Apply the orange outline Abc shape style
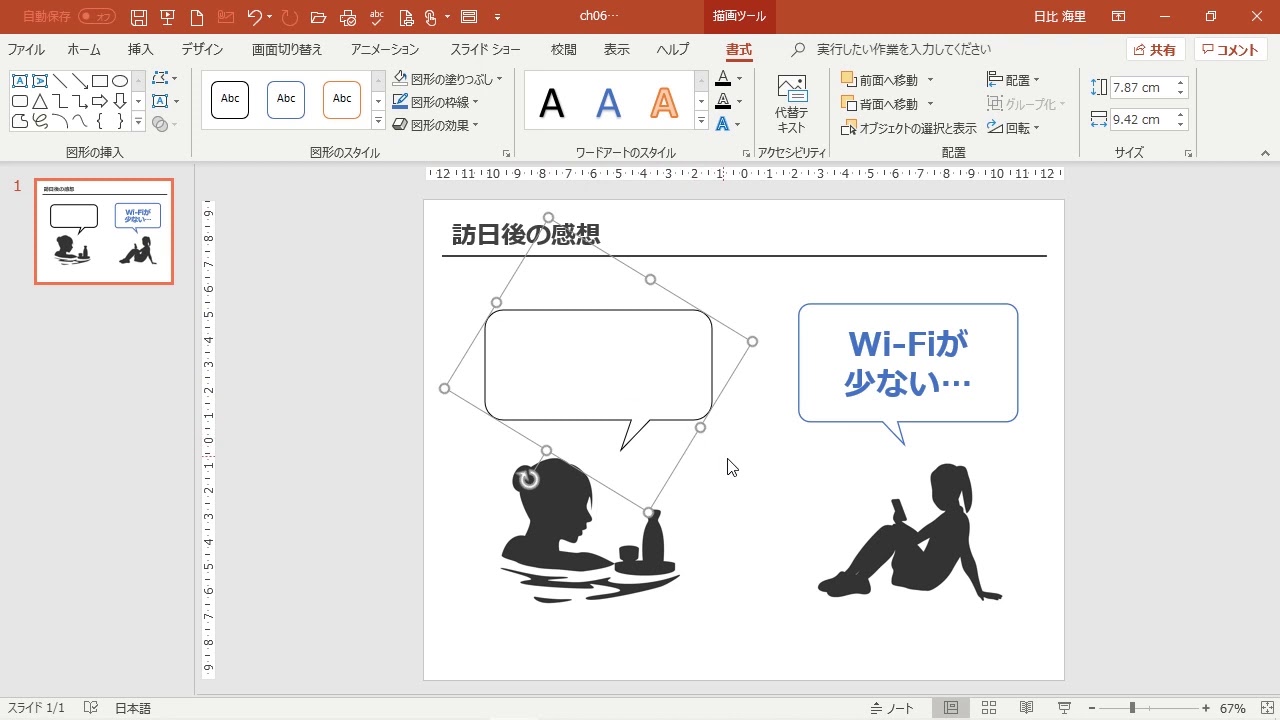This screenshot has width=1280, height=720. point(342,99)
